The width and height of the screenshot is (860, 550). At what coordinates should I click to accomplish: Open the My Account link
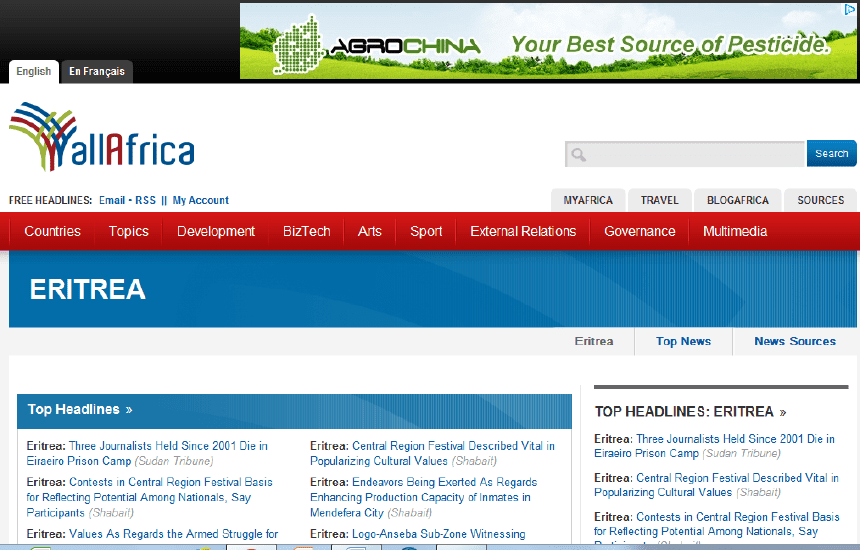(201, 200)
